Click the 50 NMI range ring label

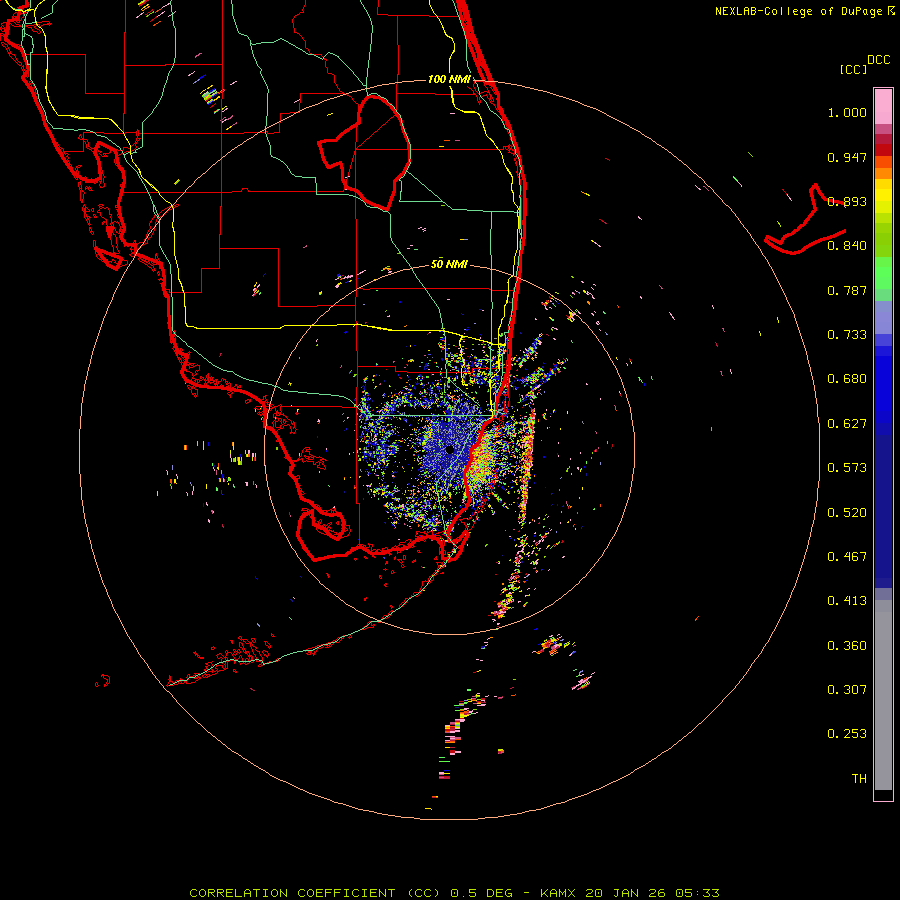pos(449,264)
